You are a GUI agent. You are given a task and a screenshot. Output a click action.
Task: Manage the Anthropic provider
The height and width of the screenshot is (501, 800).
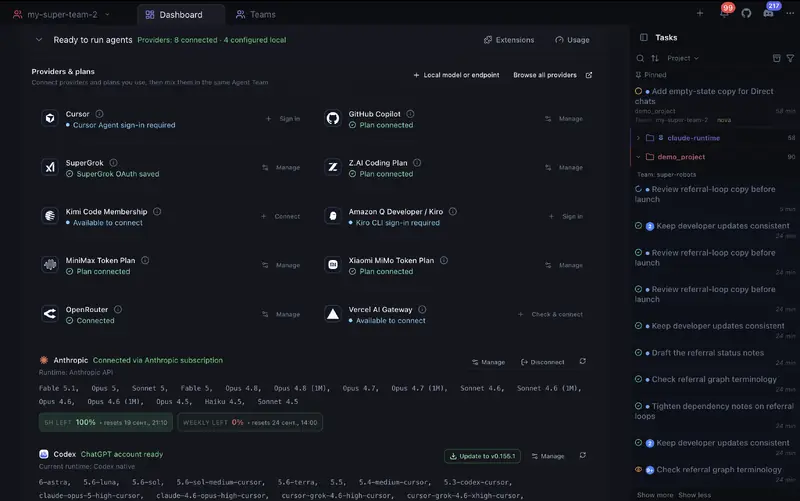[x=488, y=362]
